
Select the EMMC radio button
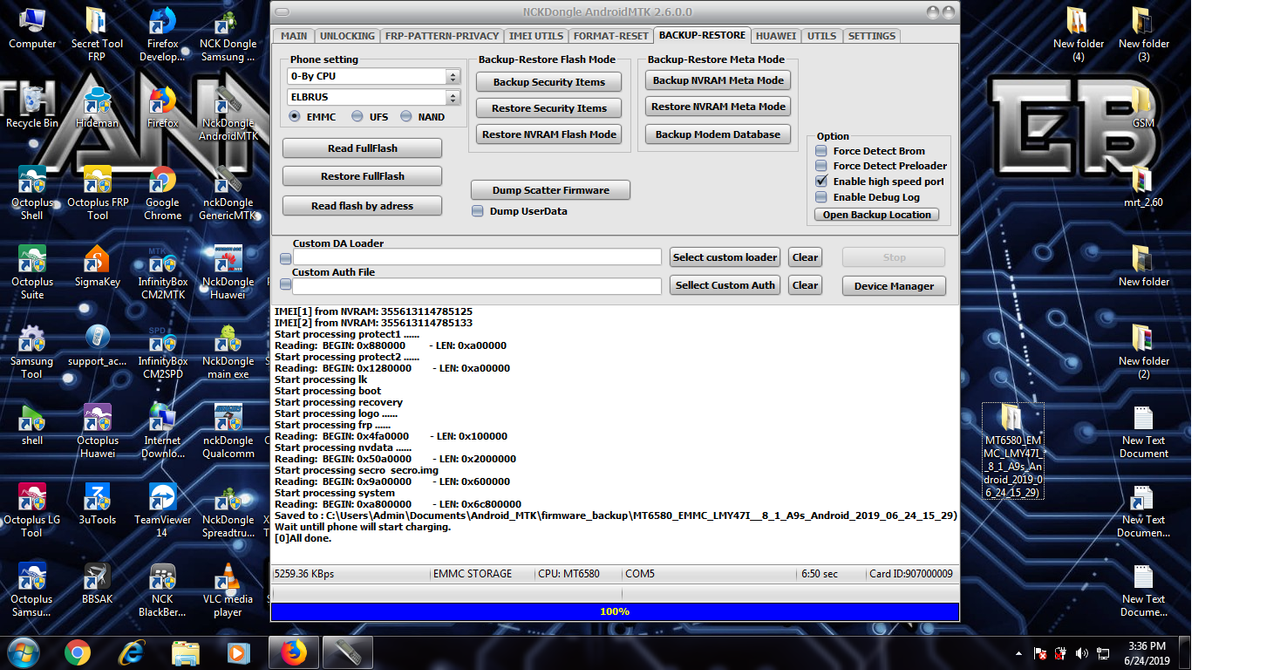294,117
